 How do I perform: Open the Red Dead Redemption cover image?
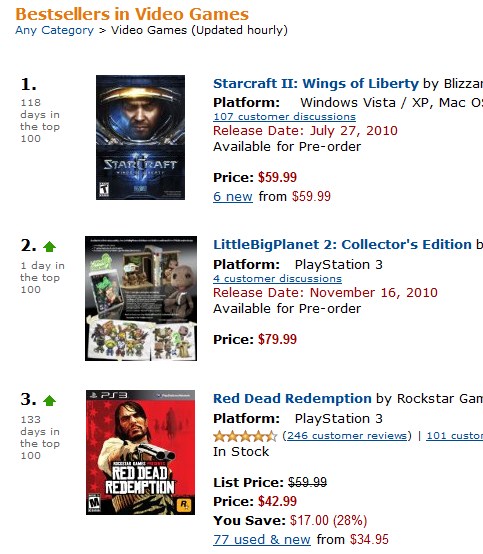pyautogui.click(x=140, y=452)
